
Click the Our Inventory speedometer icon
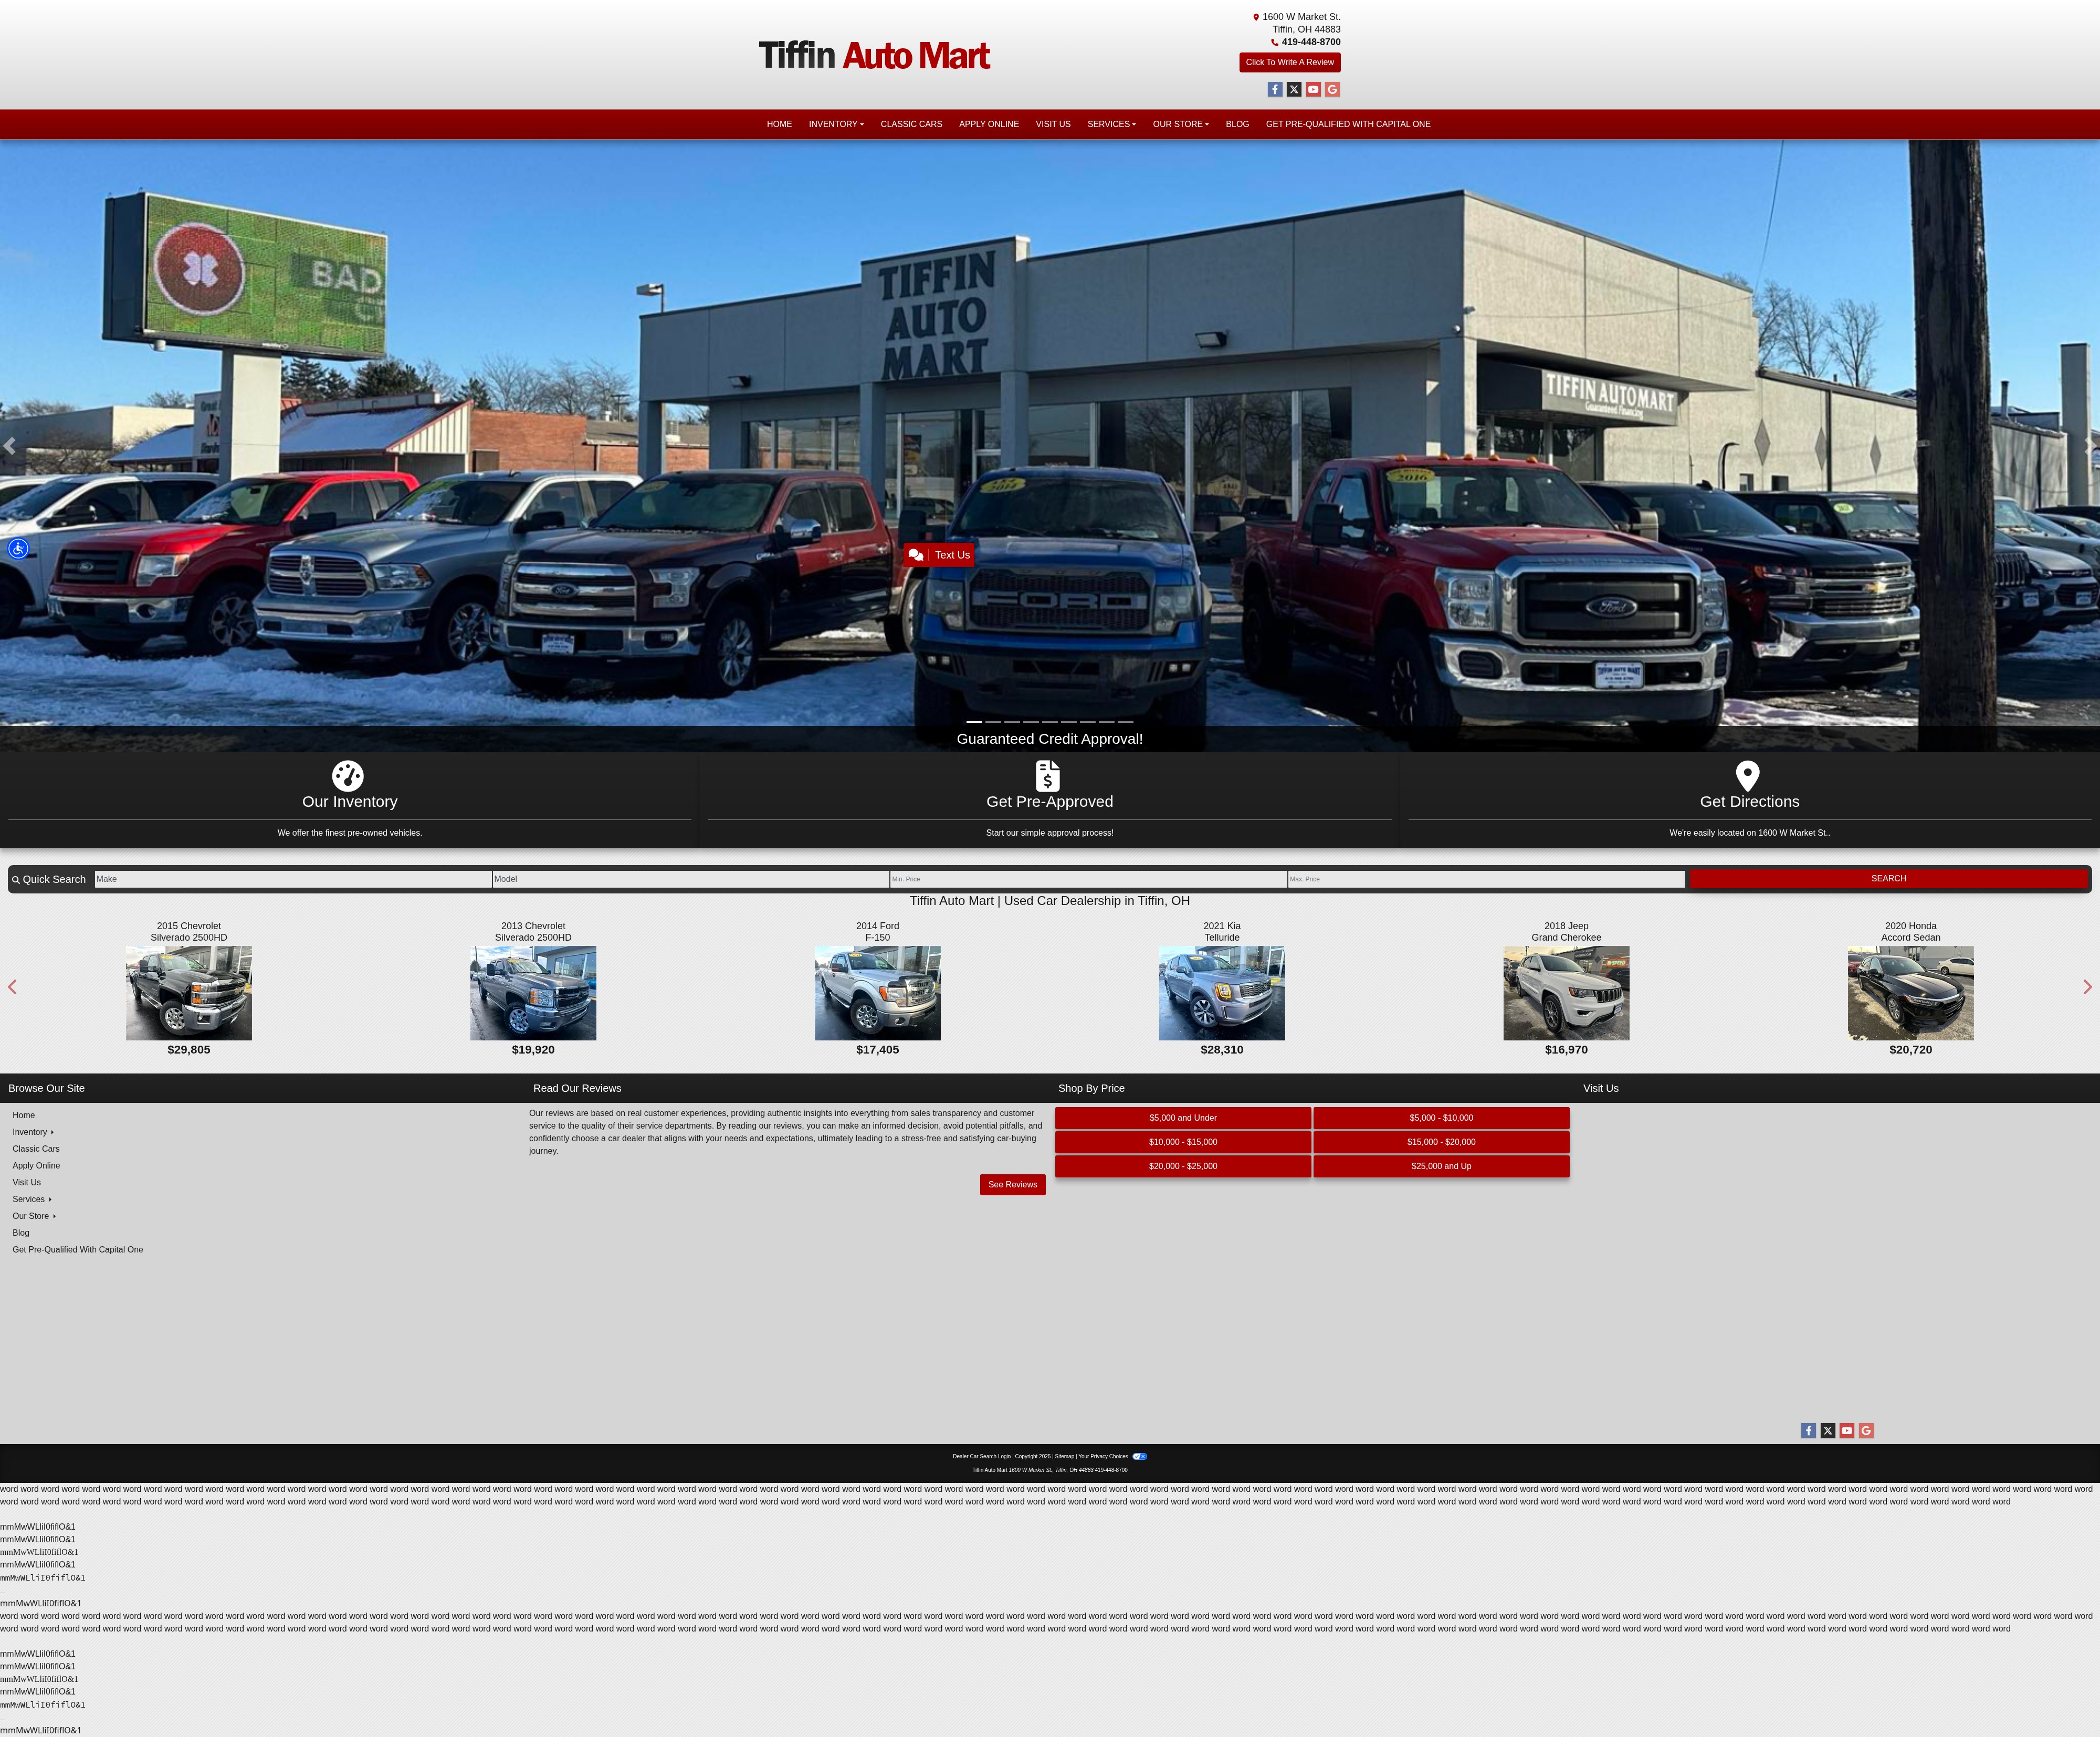(348, 776)
